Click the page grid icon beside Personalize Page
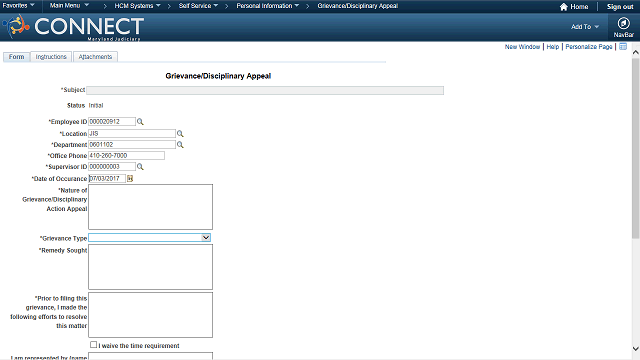The width and height of the screenshot is (640, 360). click(623, 47)
